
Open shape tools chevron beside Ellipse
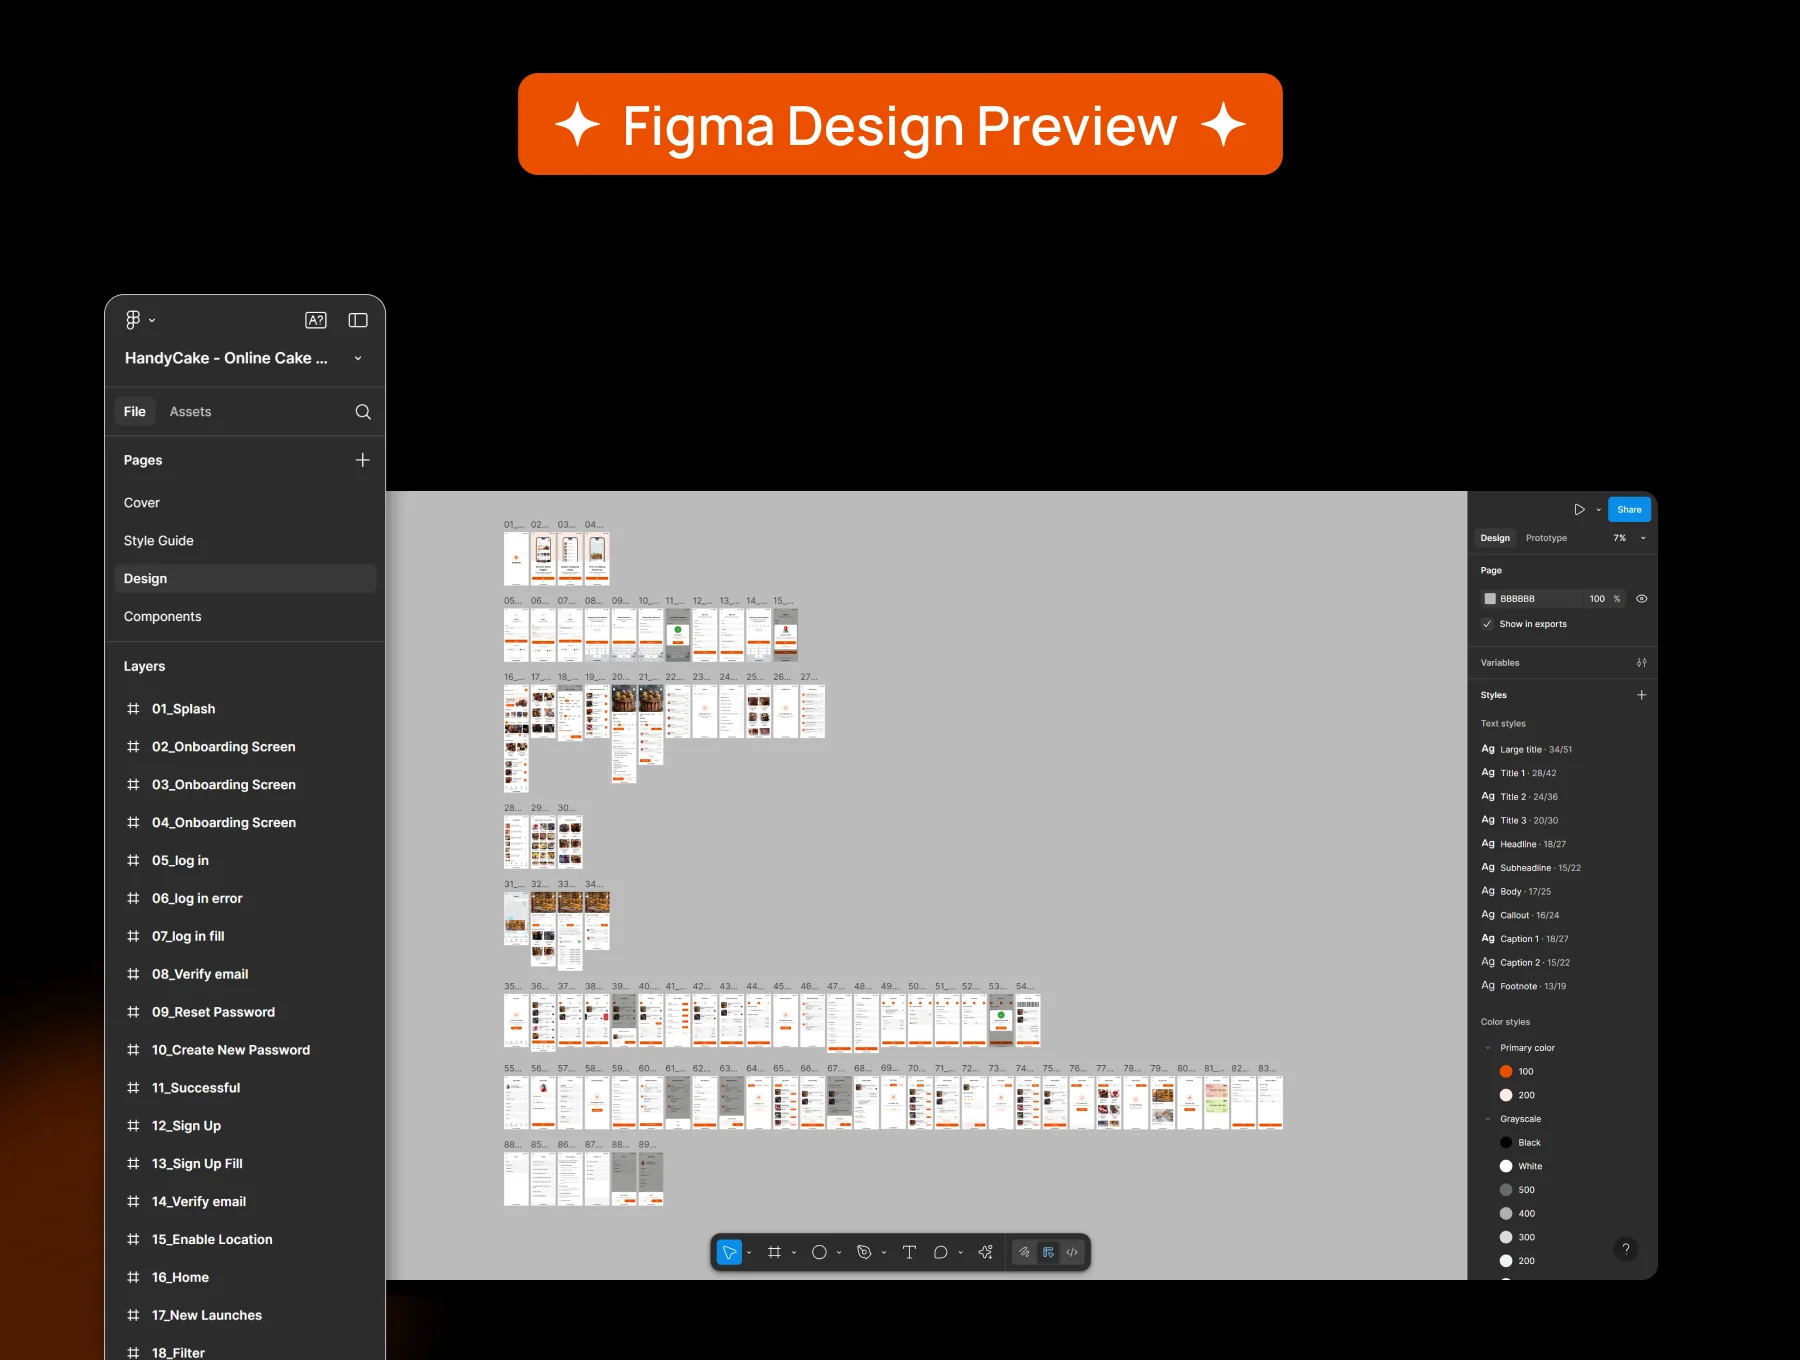tap(839, 1253)
